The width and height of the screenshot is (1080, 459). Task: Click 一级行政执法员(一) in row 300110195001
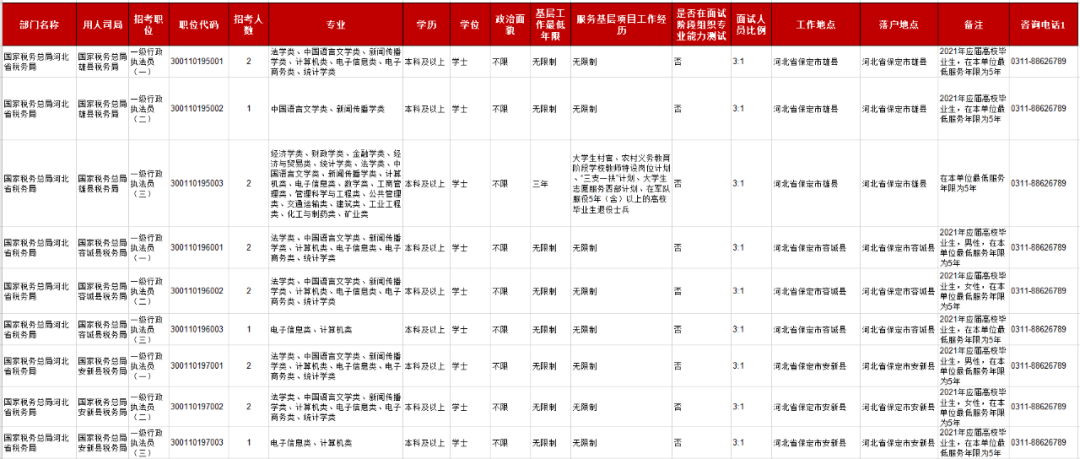click(x=147, y=61)
